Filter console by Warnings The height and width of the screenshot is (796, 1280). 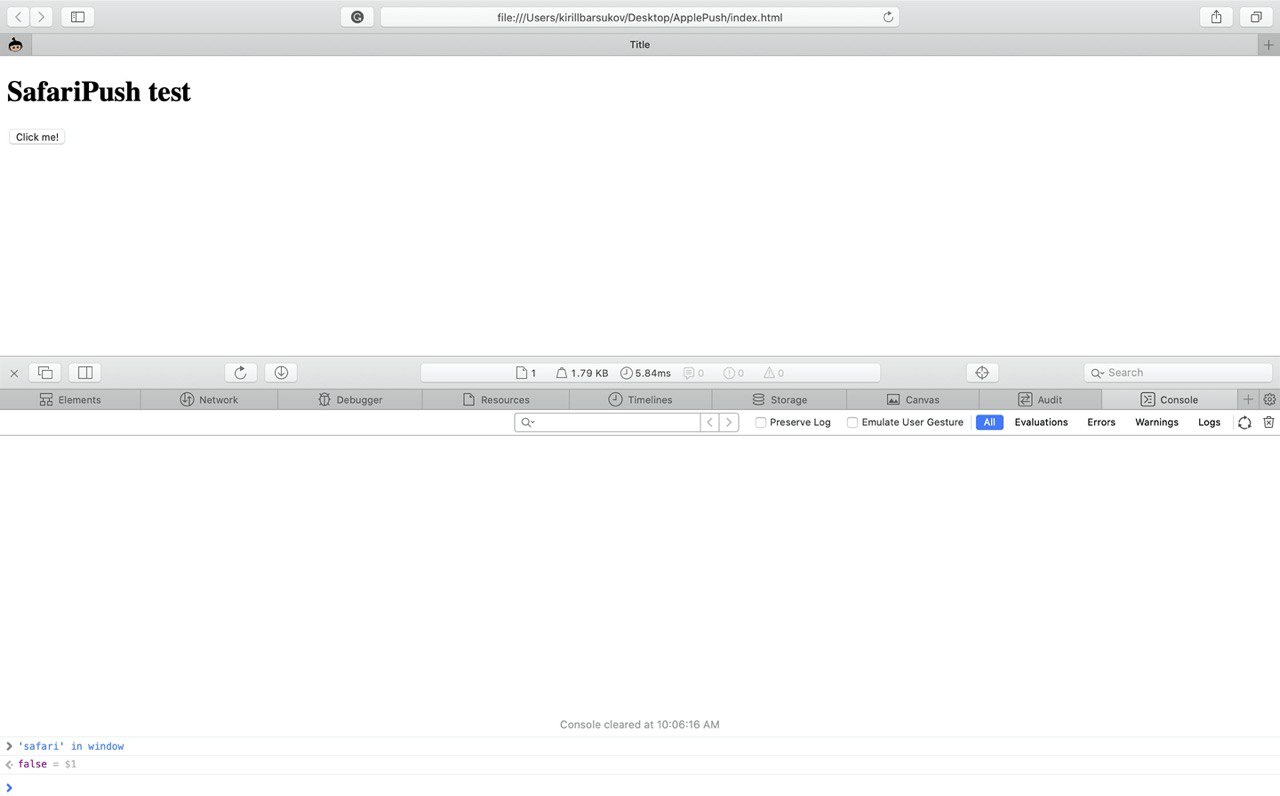[1157, 422]
